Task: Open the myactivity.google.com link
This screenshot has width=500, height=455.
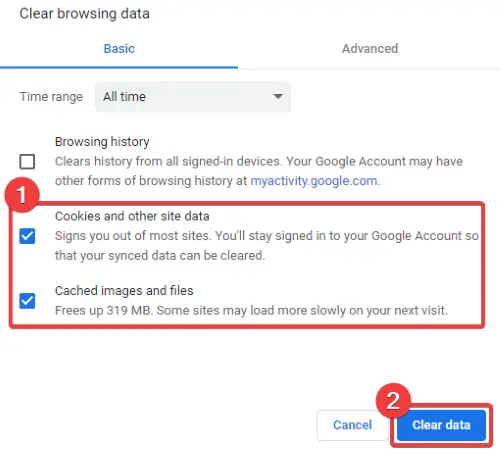Action: [x=314, y=181]
